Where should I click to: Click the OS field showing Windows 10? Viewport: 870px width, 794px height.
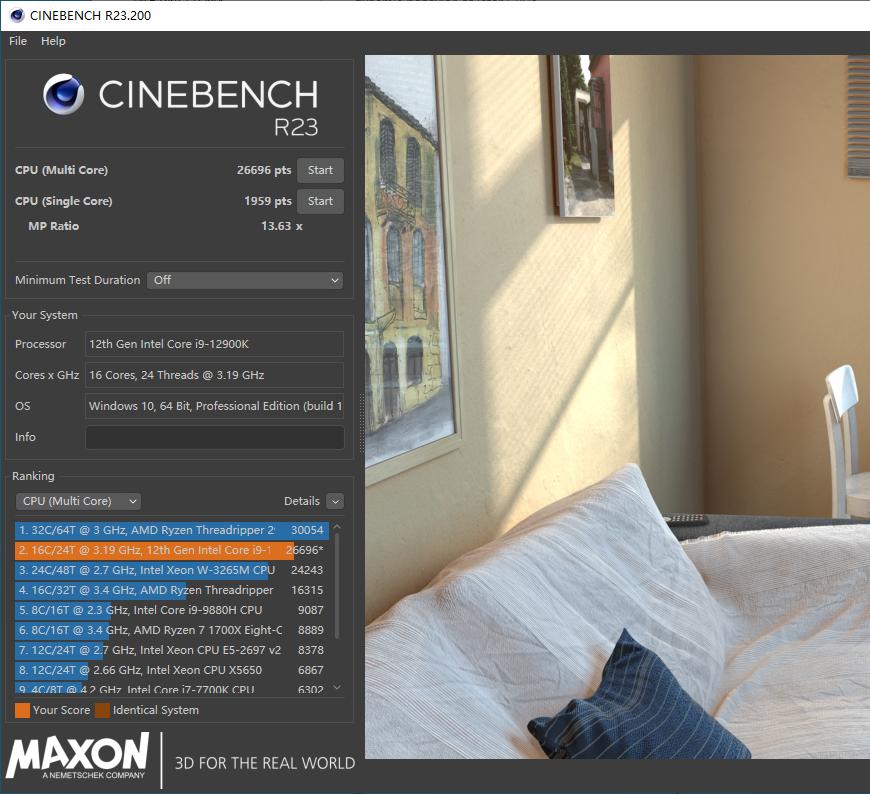click(214, 406)
